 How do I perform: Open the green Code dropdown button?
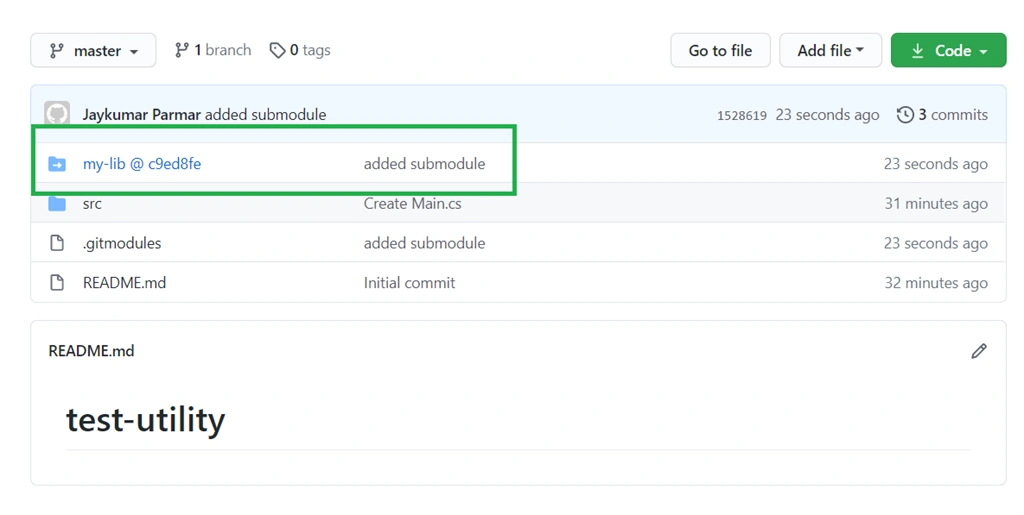(x=948, y=50)
